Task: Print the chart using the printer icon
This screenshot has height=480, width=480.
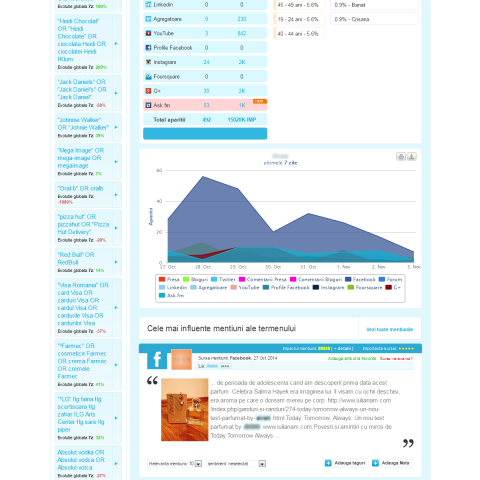Action: 401,157
